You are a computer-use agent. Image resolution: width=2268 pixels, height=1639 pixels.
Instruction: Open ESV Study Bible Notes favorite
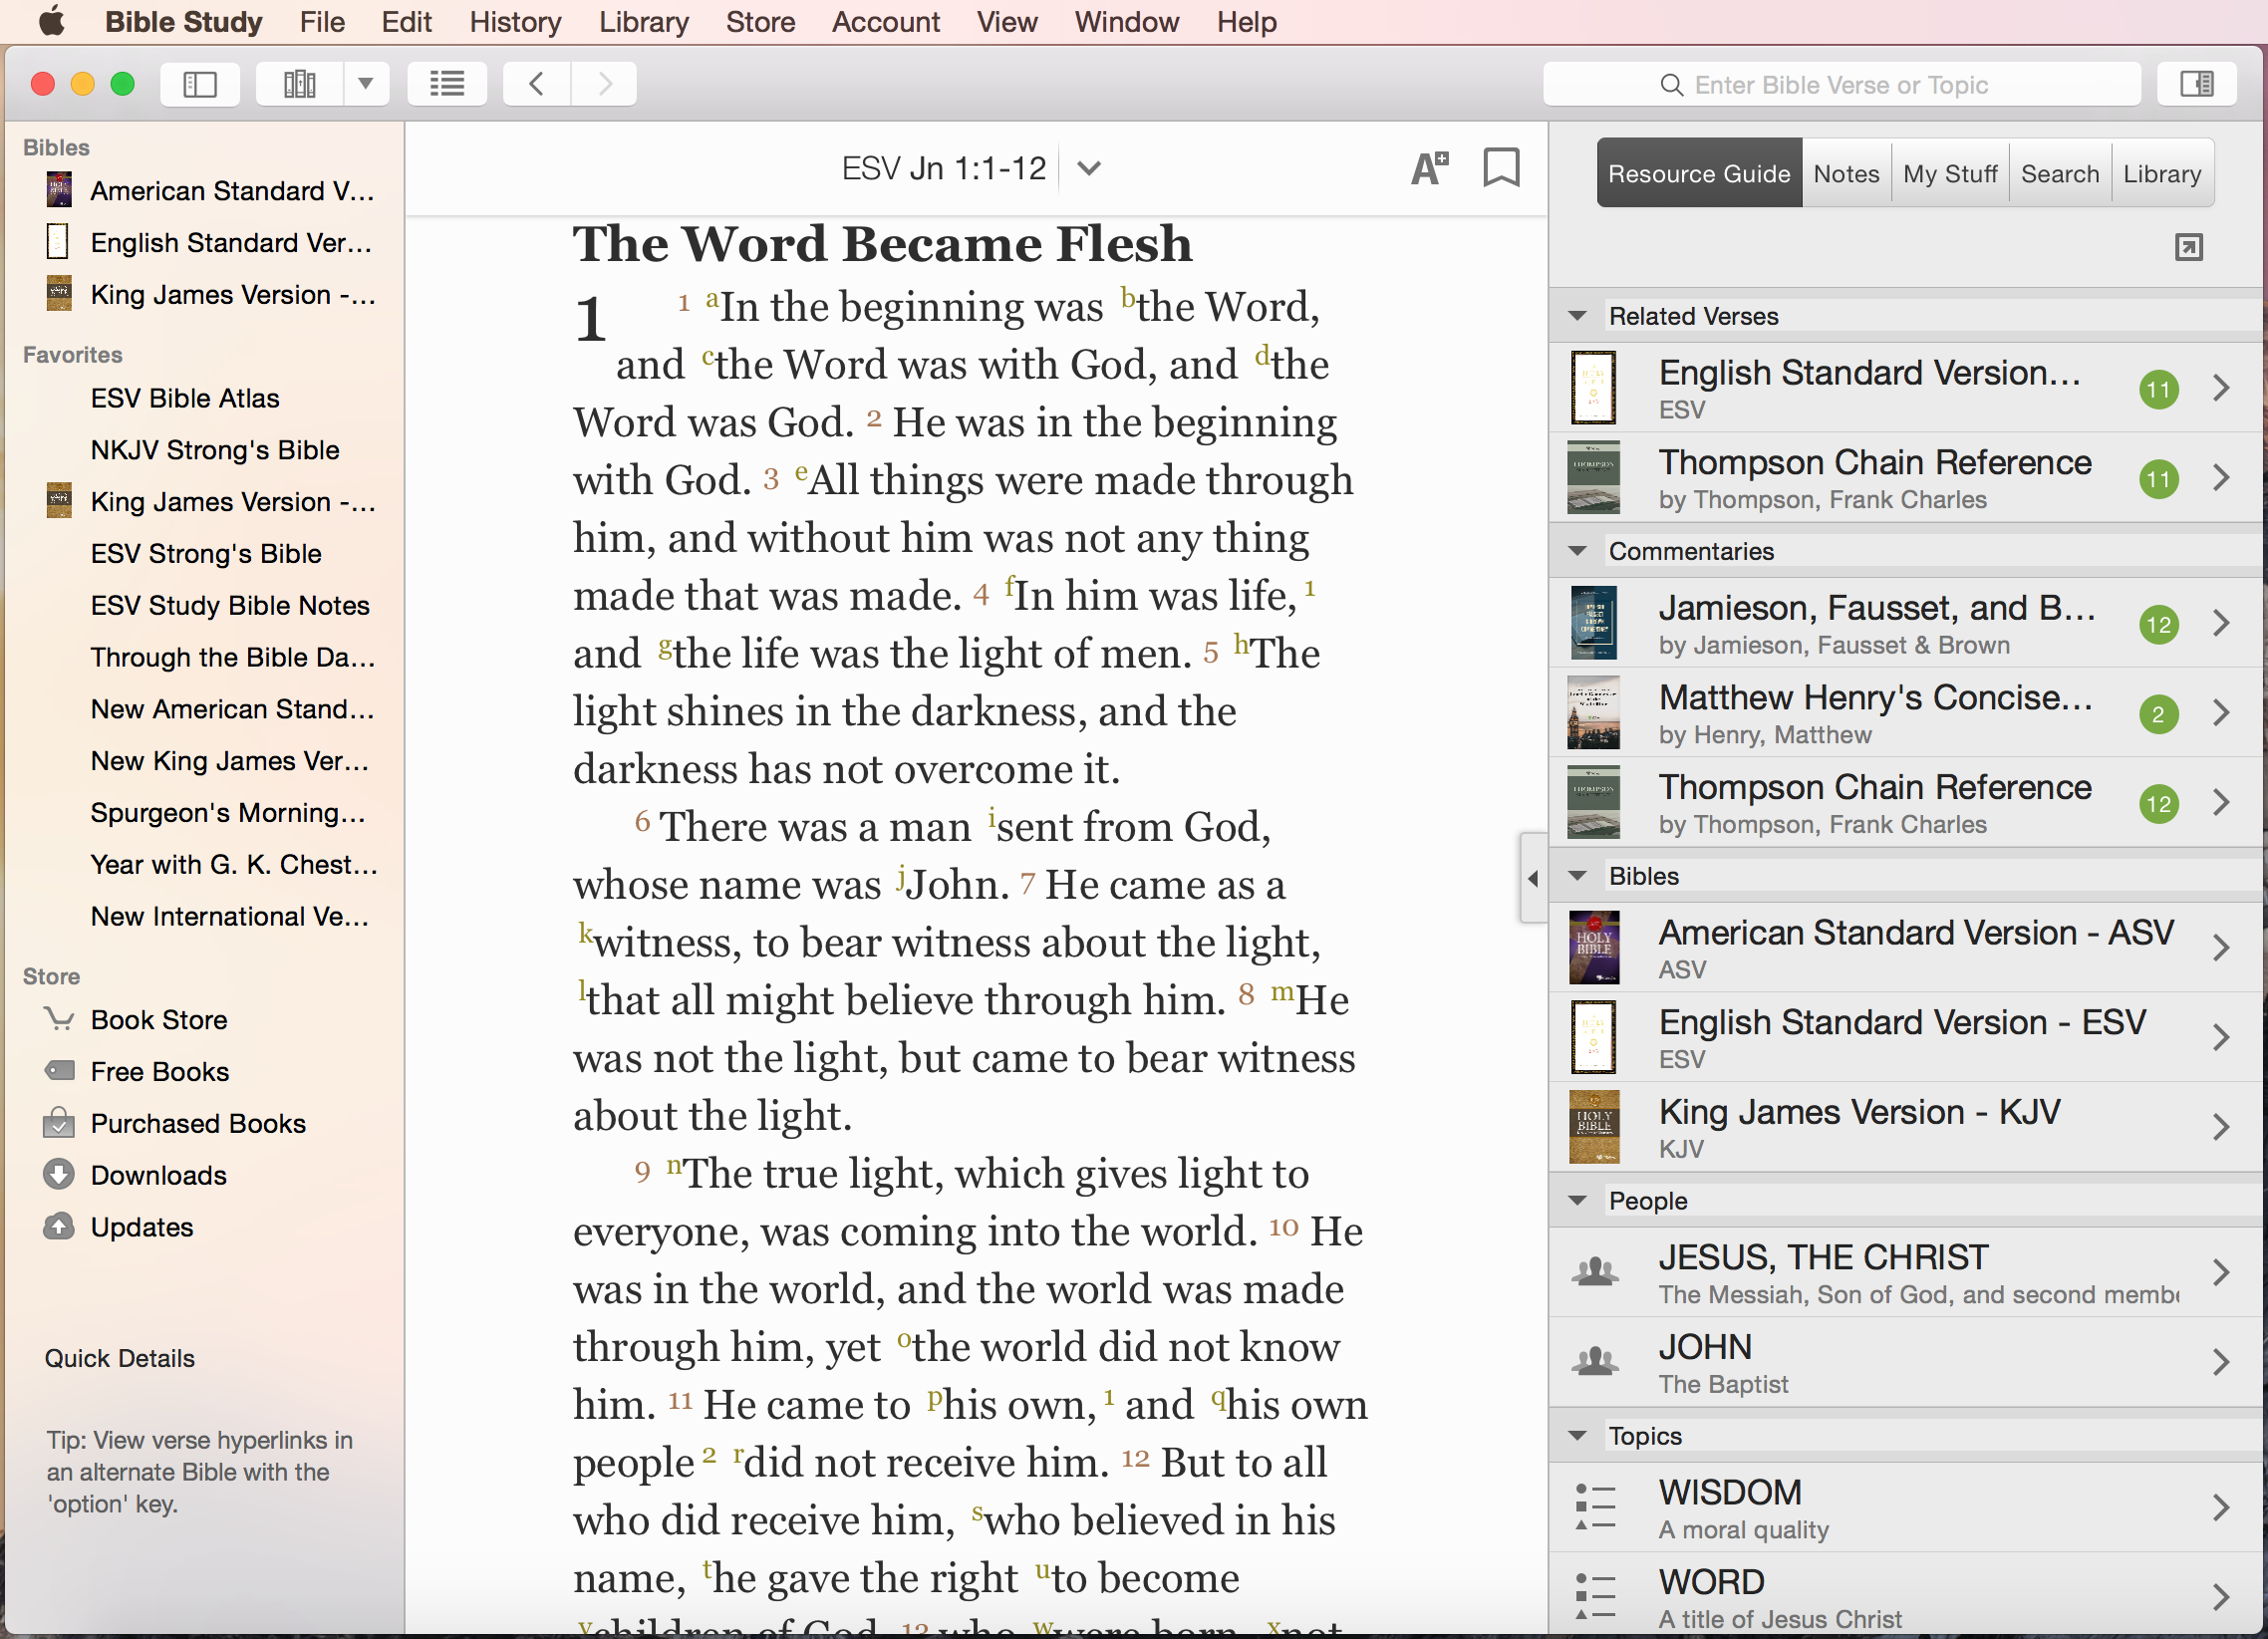229,605
